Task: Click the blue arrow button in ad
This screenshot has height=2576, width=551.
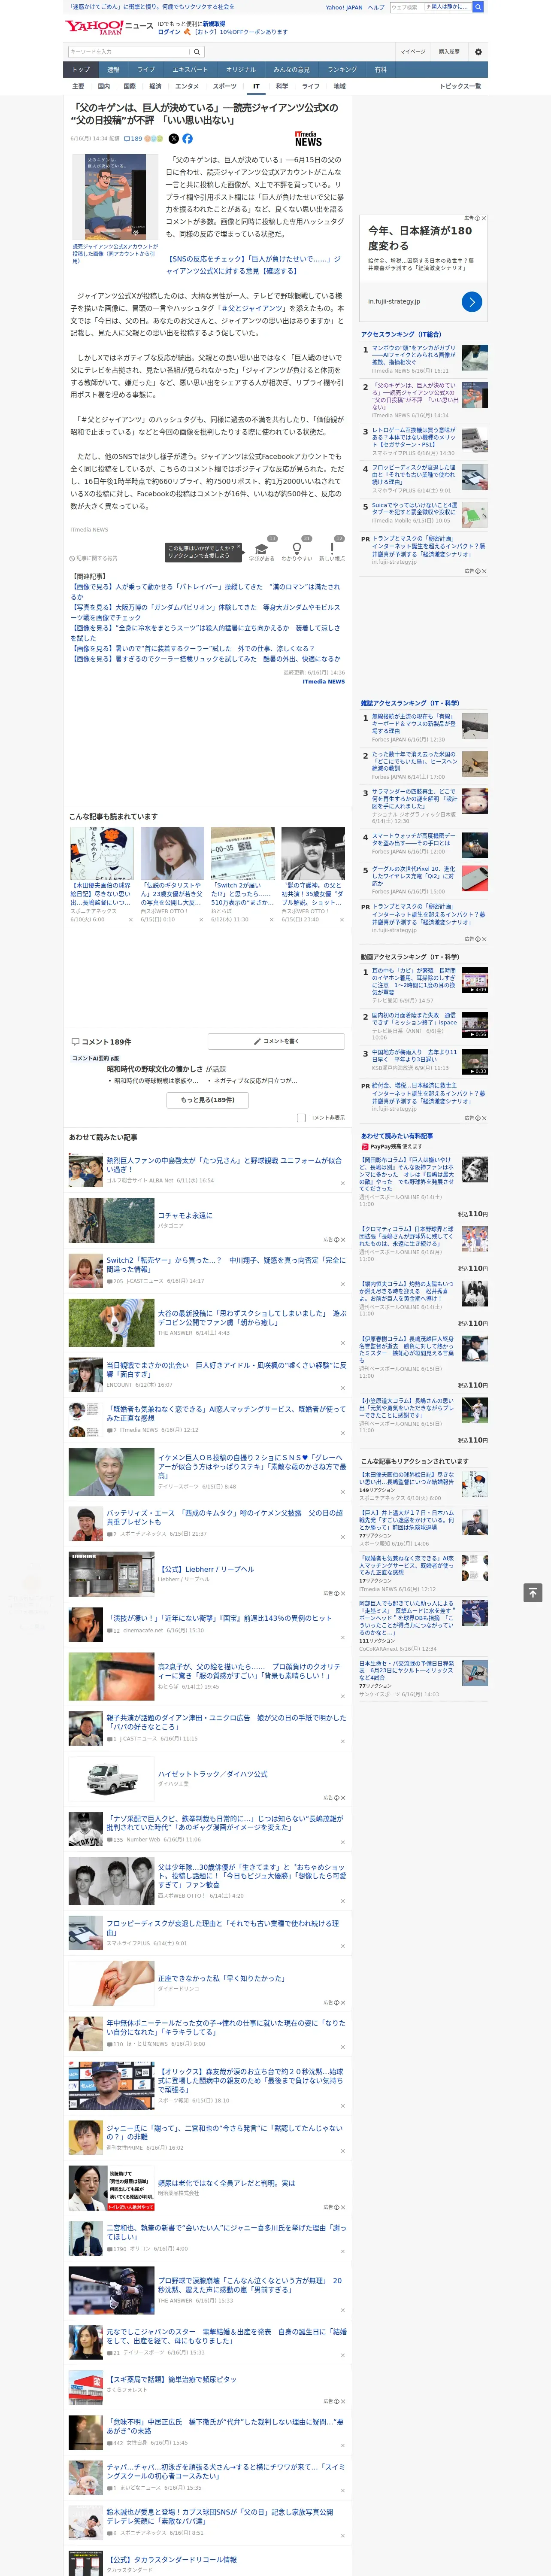Action: (472, 301)
